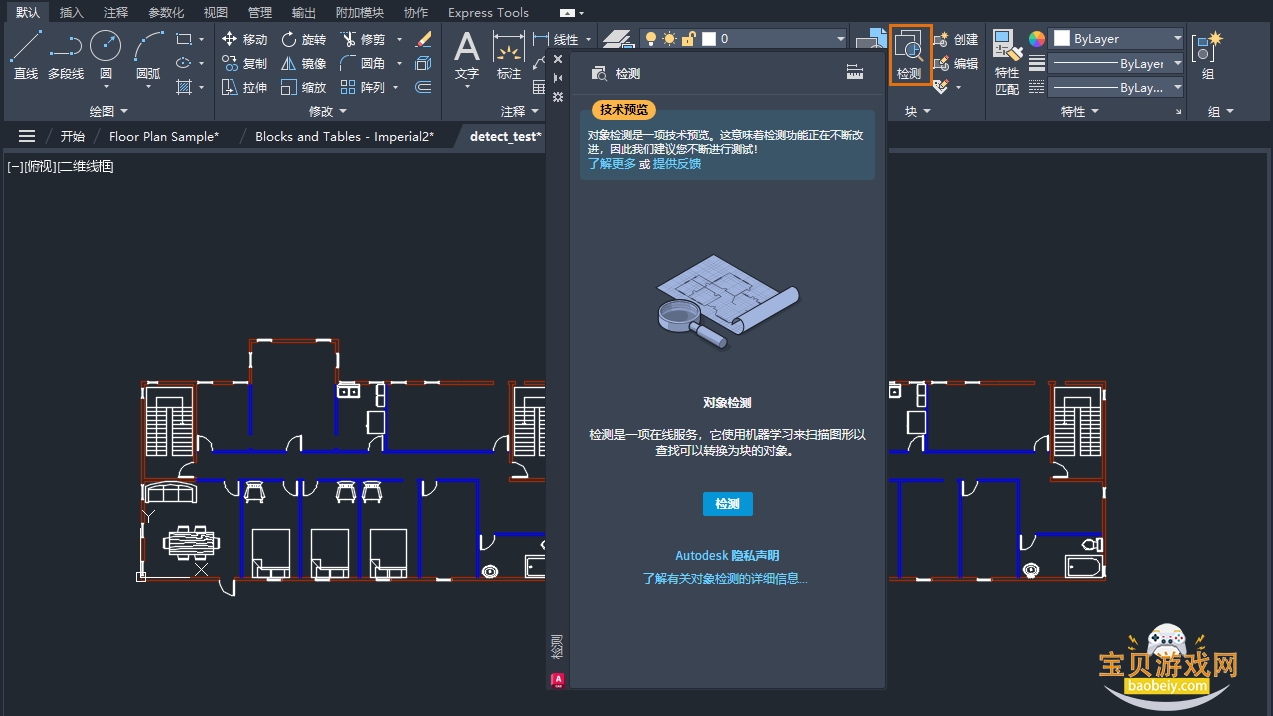Open the Floor Plan Sample* drawing tab
This screenshot has height=716, width=1273.
click(164, 136)
